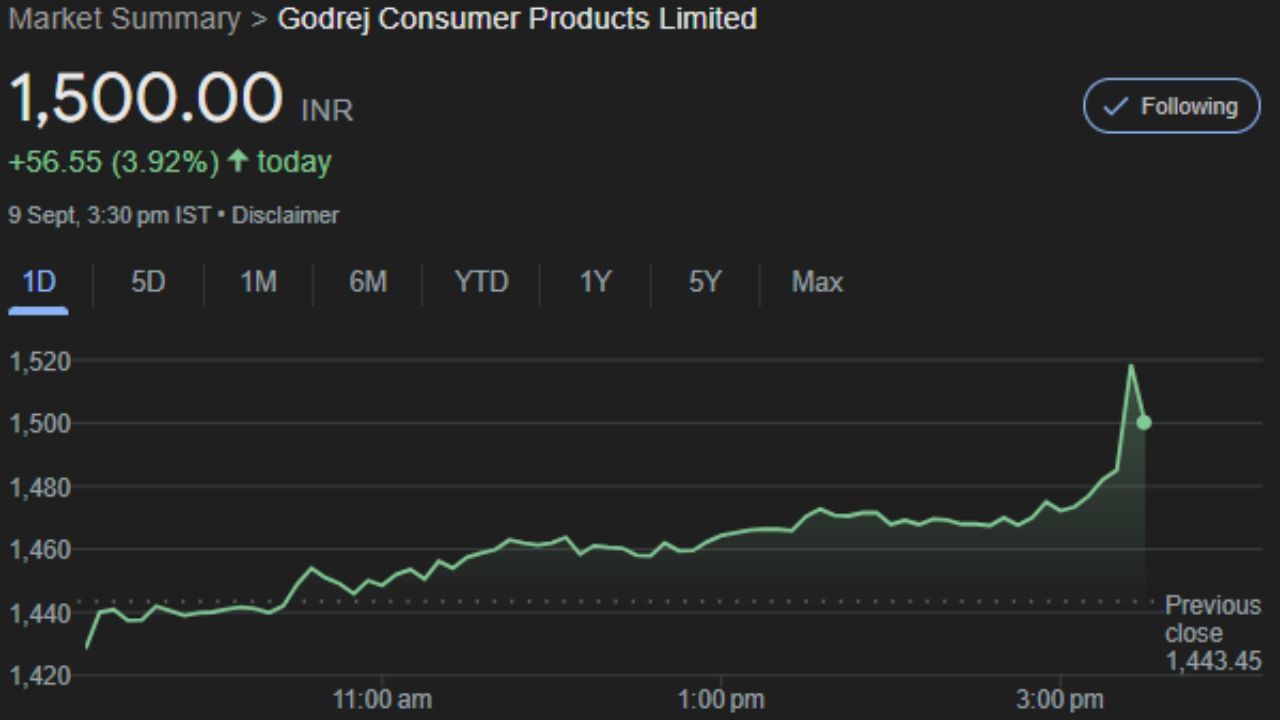1280x720 pixels.
Task: Click the green end-of-line price dot on chart
Action: tap(1144, 422)
